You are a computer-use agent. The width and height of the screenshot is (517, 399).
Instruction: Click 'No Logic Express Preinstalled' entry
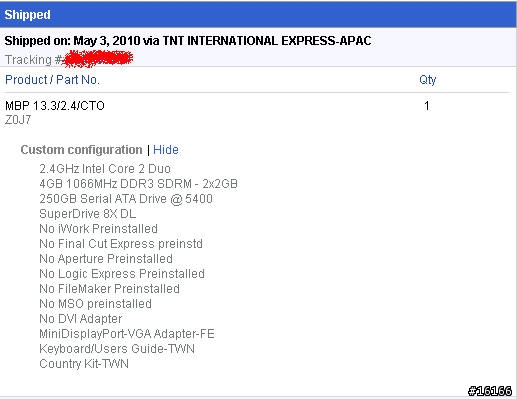pos(122,274)
